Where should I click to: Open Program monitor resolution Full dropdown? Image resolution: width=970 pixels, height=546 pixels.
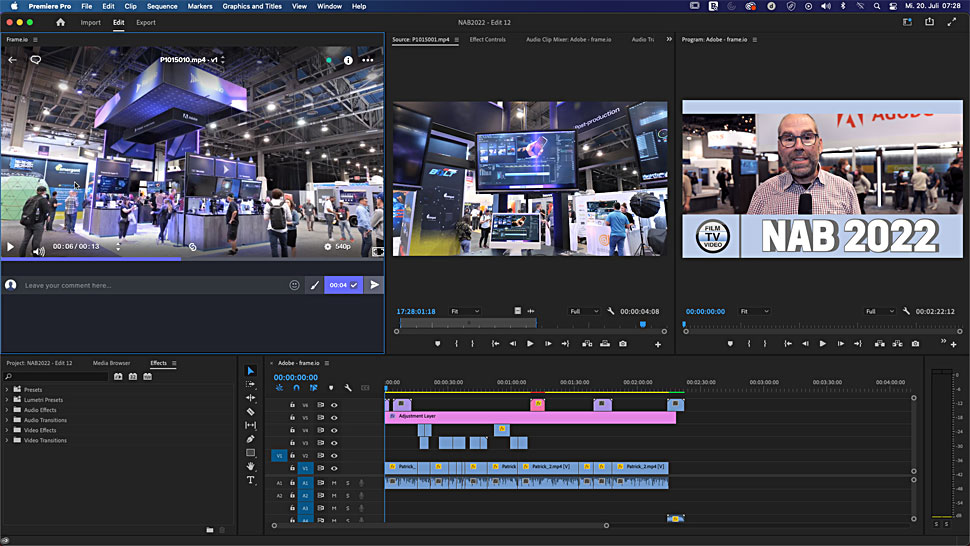[x=880, y=311]
